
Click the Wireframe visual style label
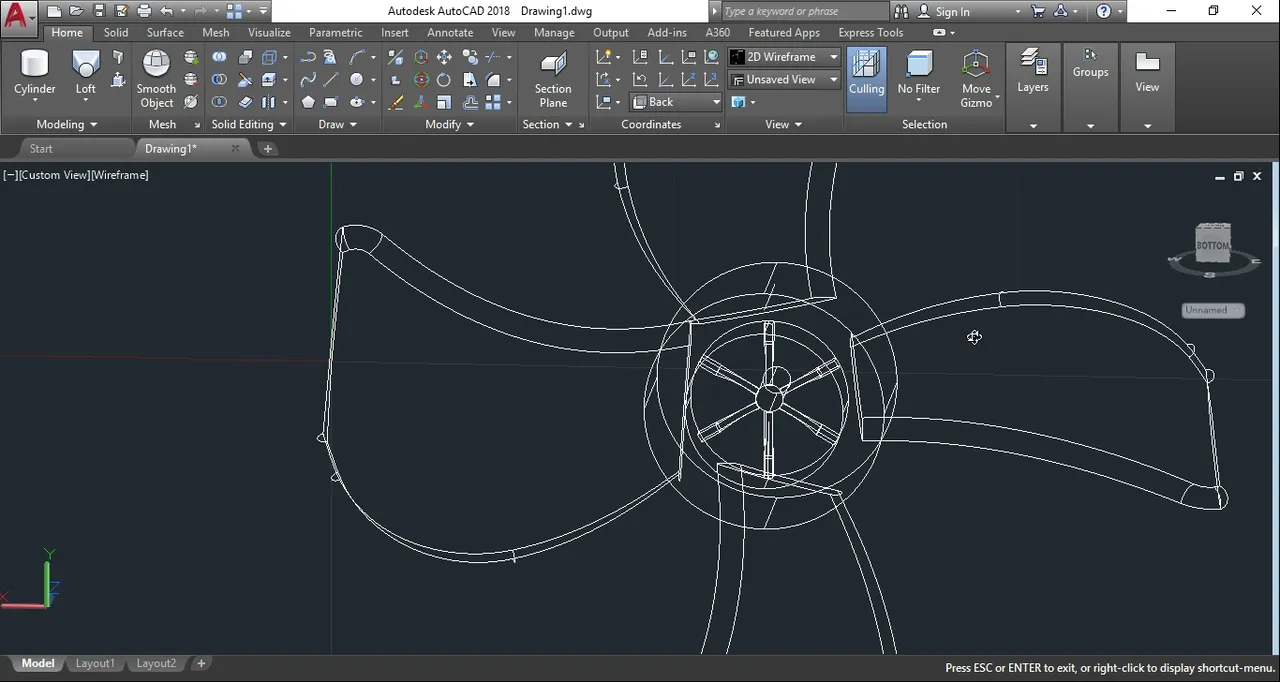(x=120, y=175)
